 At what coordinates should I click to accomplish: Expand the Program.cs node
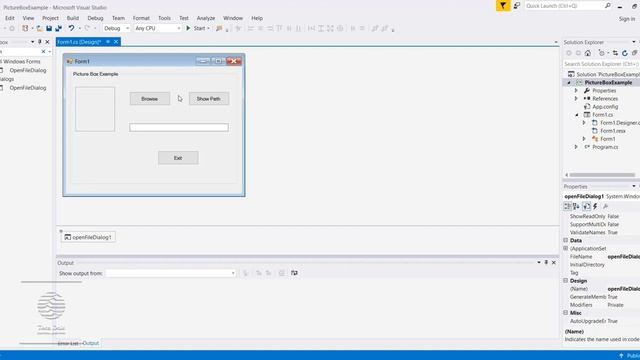(576, 147)
